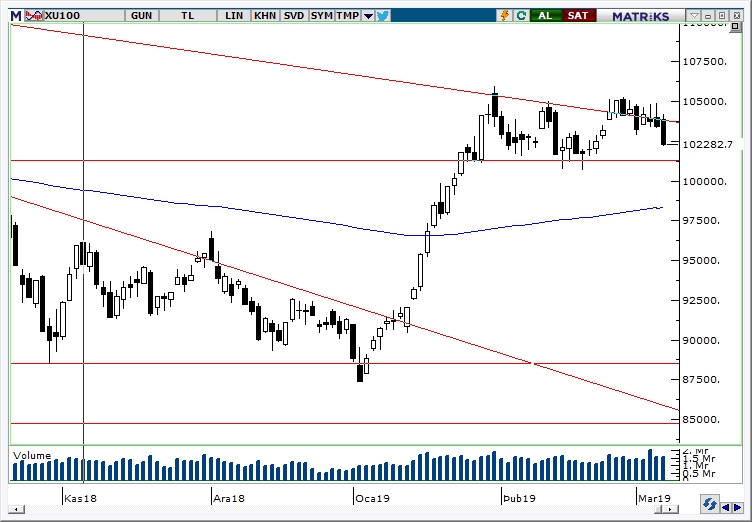The image size is (752, 522).
Task: Open the window dropdown triangle near MATRIKS
Action: [694, 16]
